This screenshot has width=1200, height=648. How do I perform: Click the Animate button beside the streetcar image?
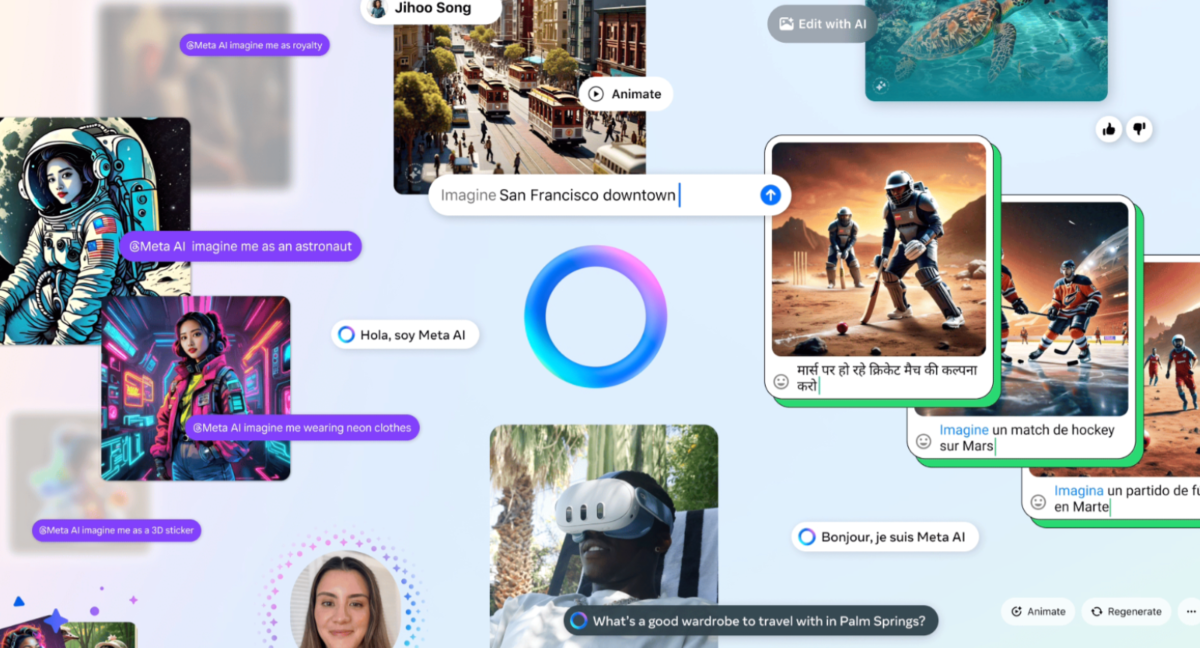pos(625,94)
